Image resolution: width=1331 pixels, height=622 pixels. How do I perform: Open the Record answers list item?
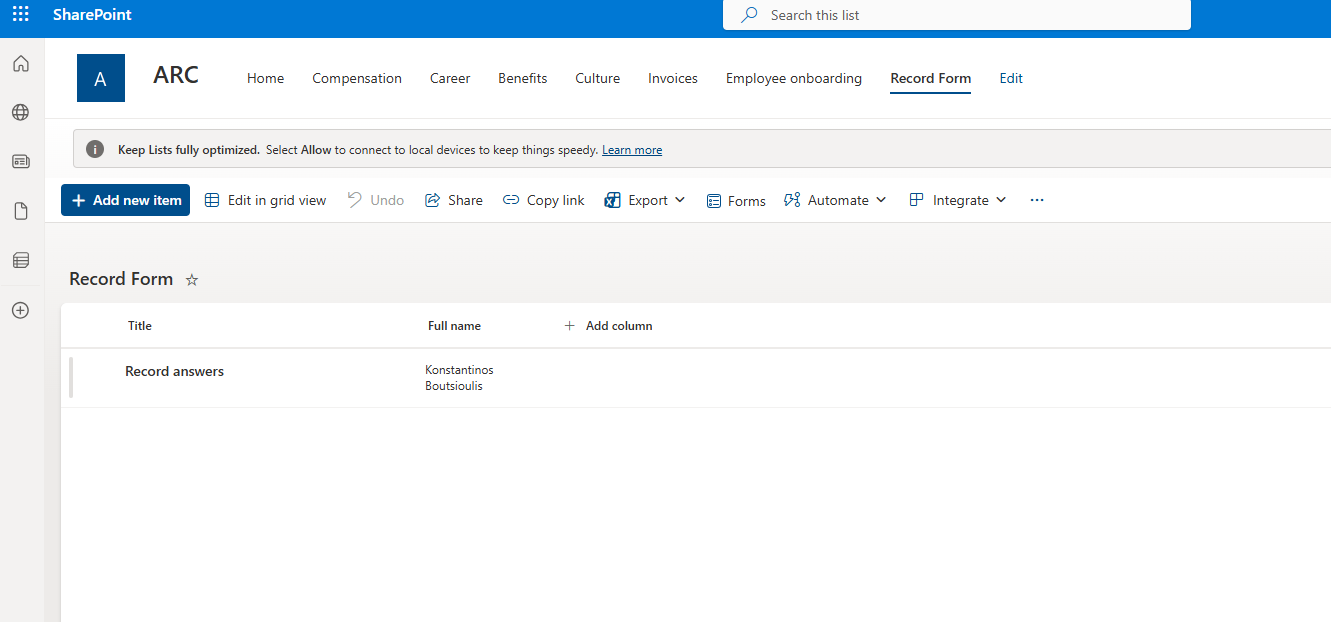tap(174, 371)
